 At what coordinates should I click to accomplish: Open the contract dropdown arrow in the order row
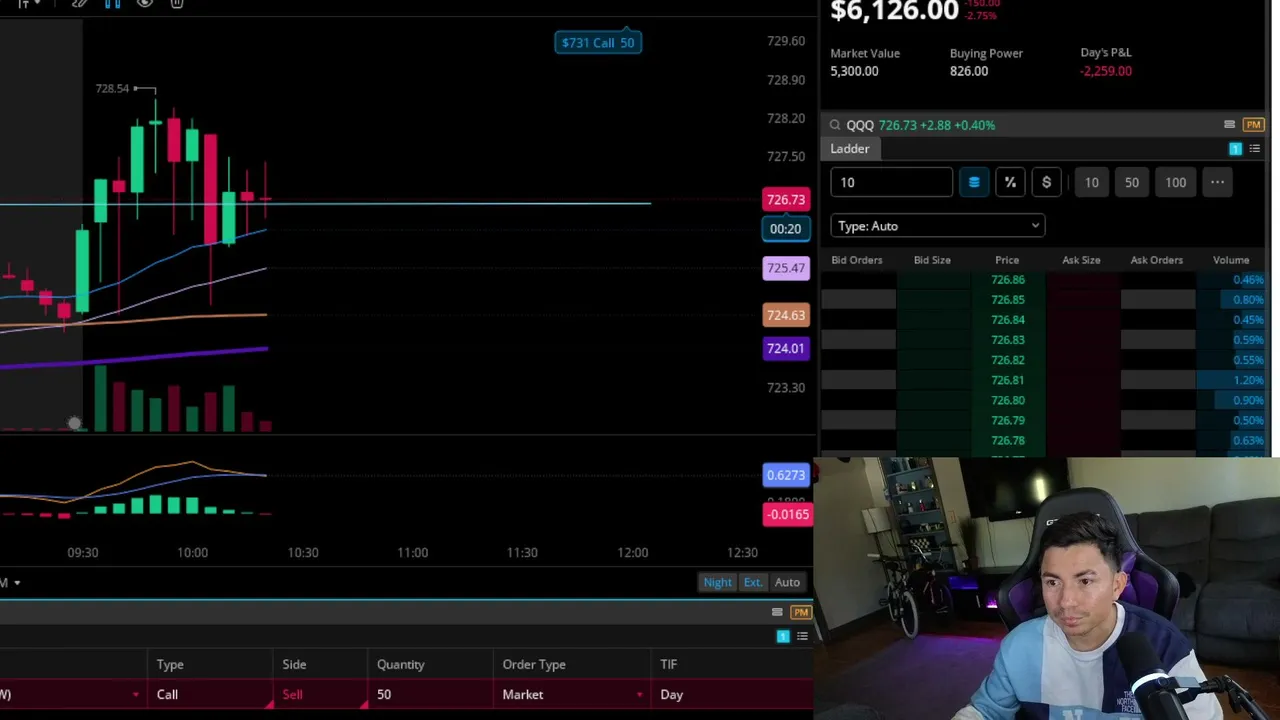coord(136,695)
